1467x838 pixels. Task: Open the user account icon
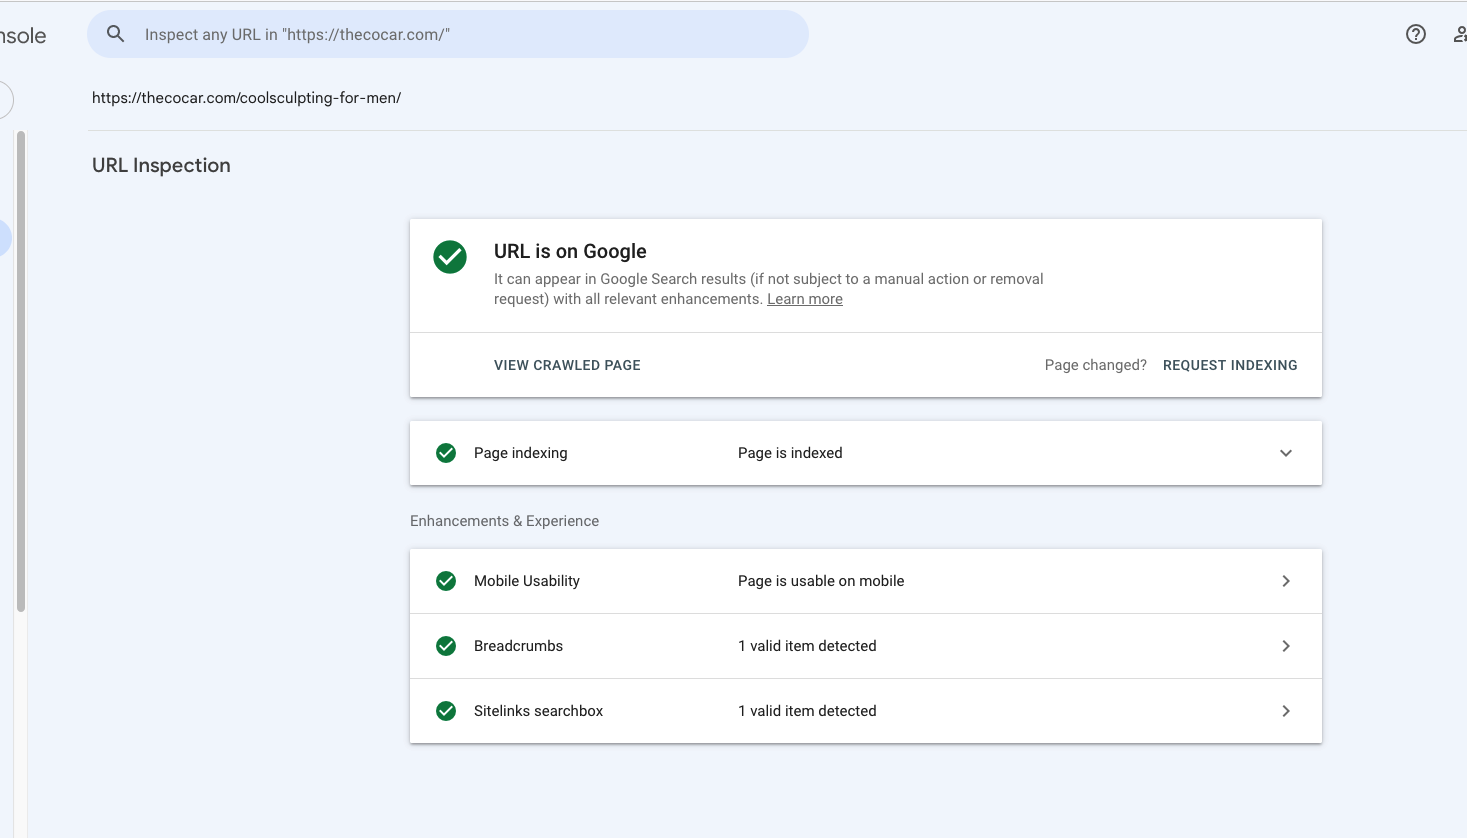[x=1460, y=34]
